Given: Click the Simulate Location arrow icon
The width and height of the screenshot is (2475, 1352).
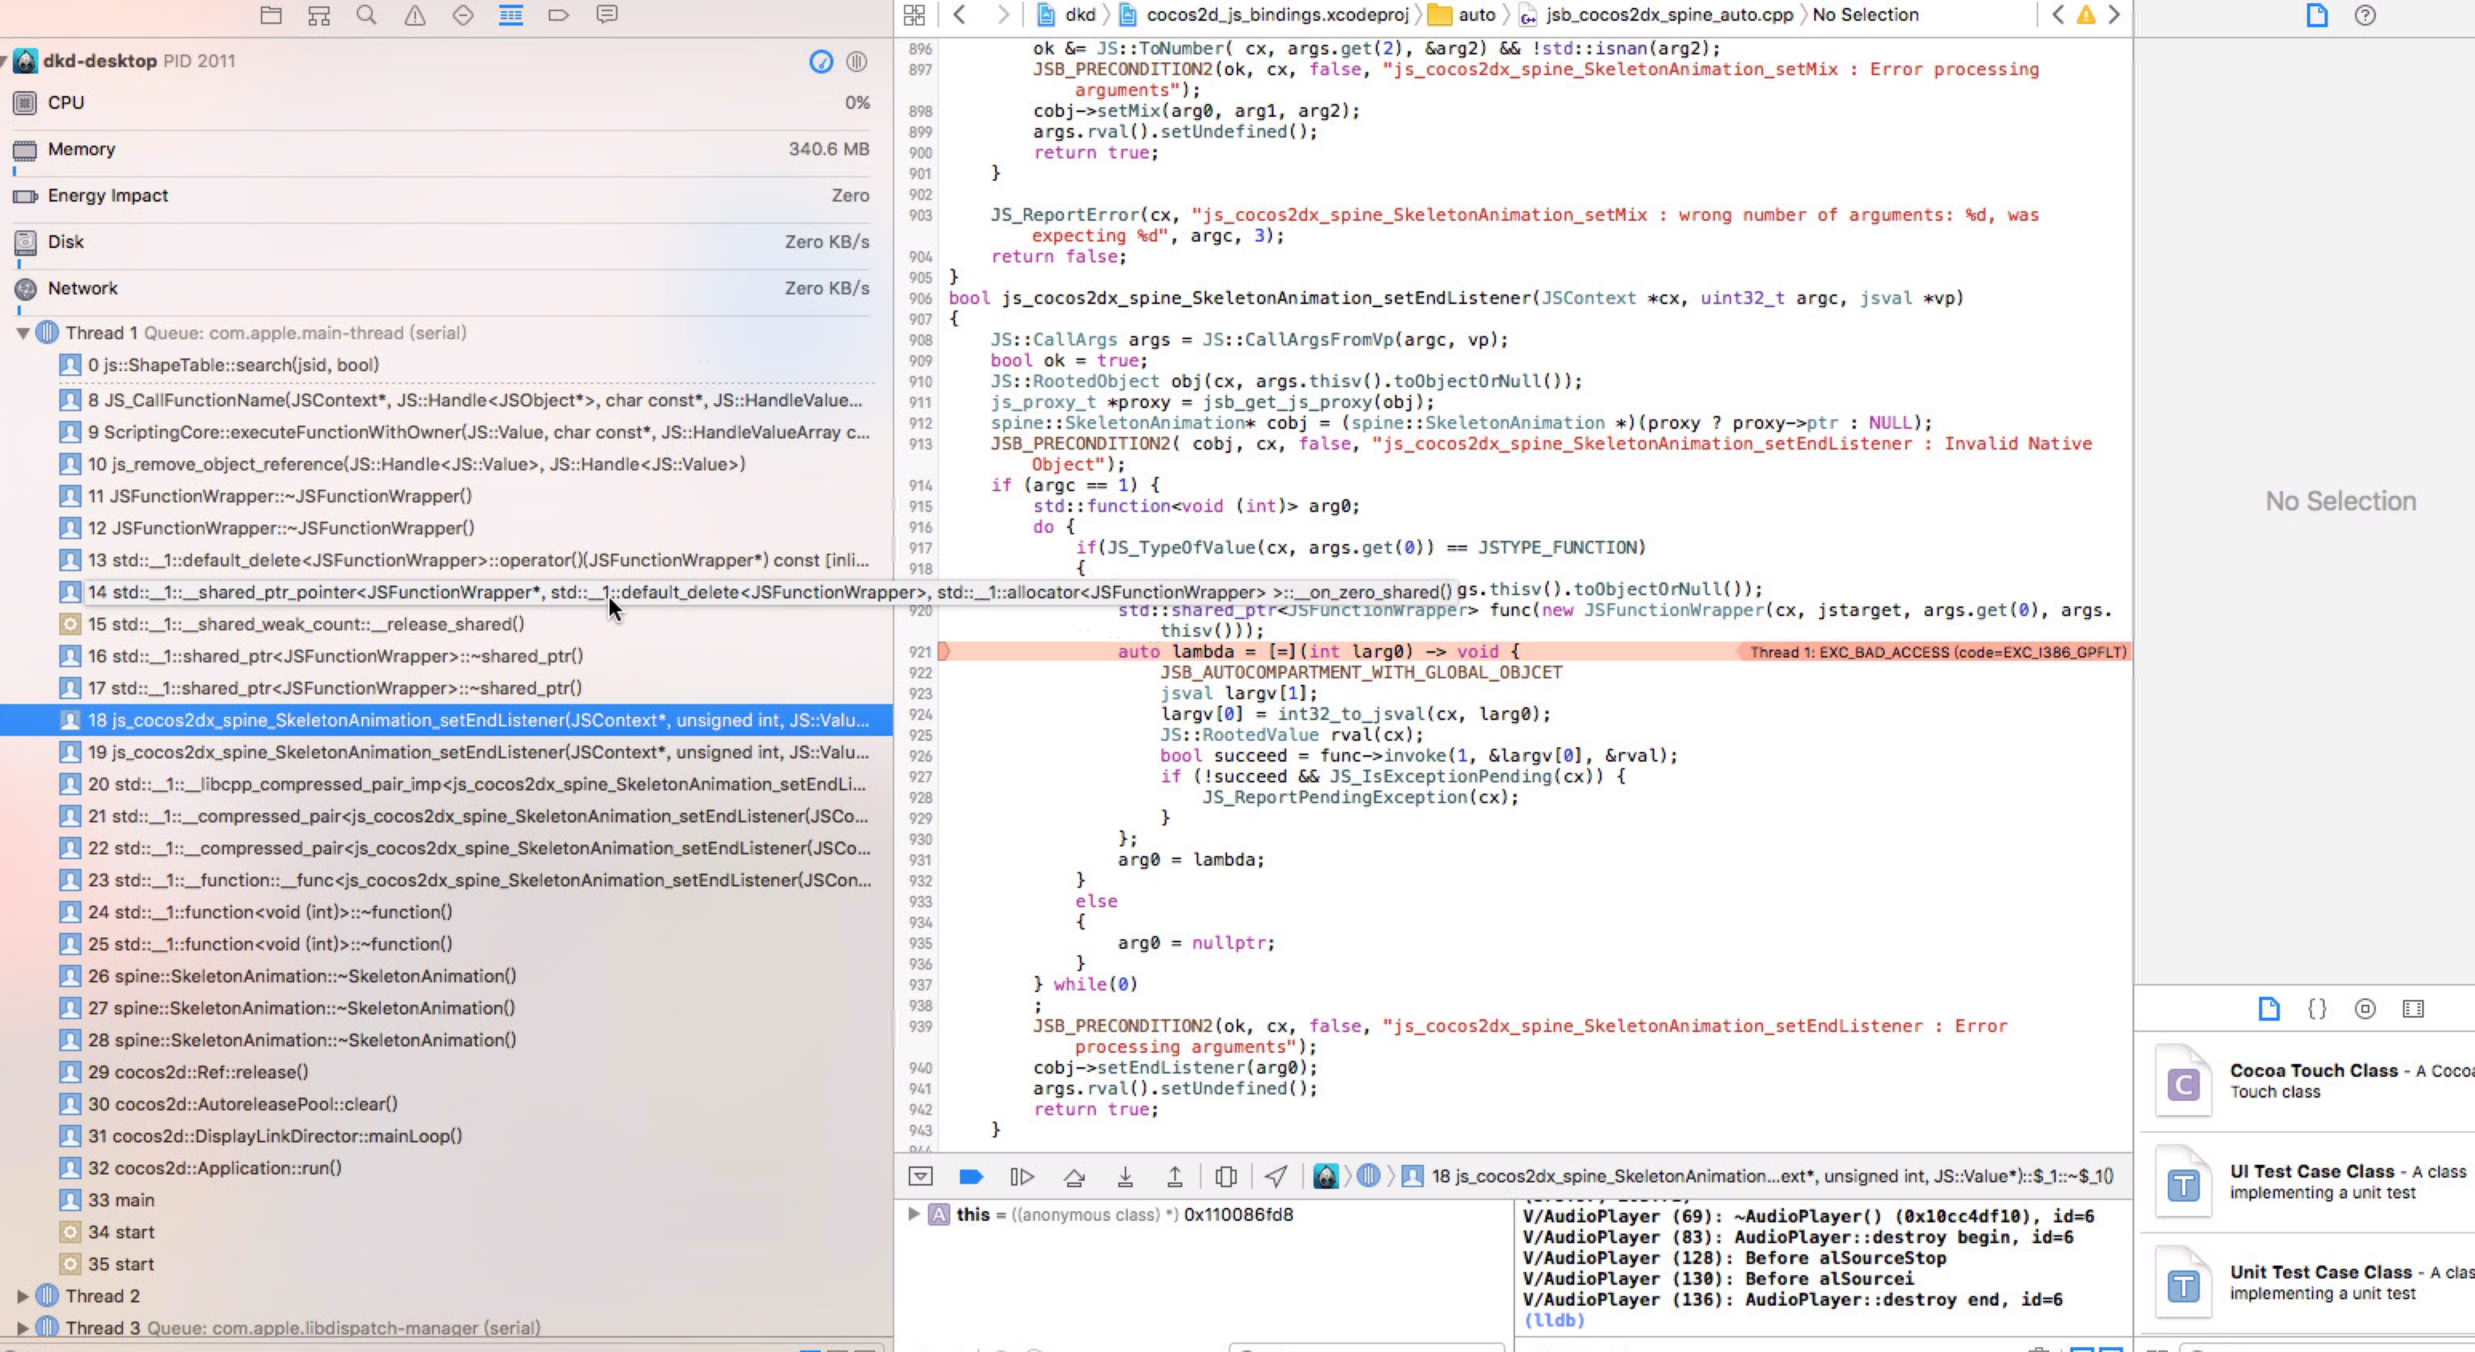Looking at the screenshot, I should coord(1276,1177).
